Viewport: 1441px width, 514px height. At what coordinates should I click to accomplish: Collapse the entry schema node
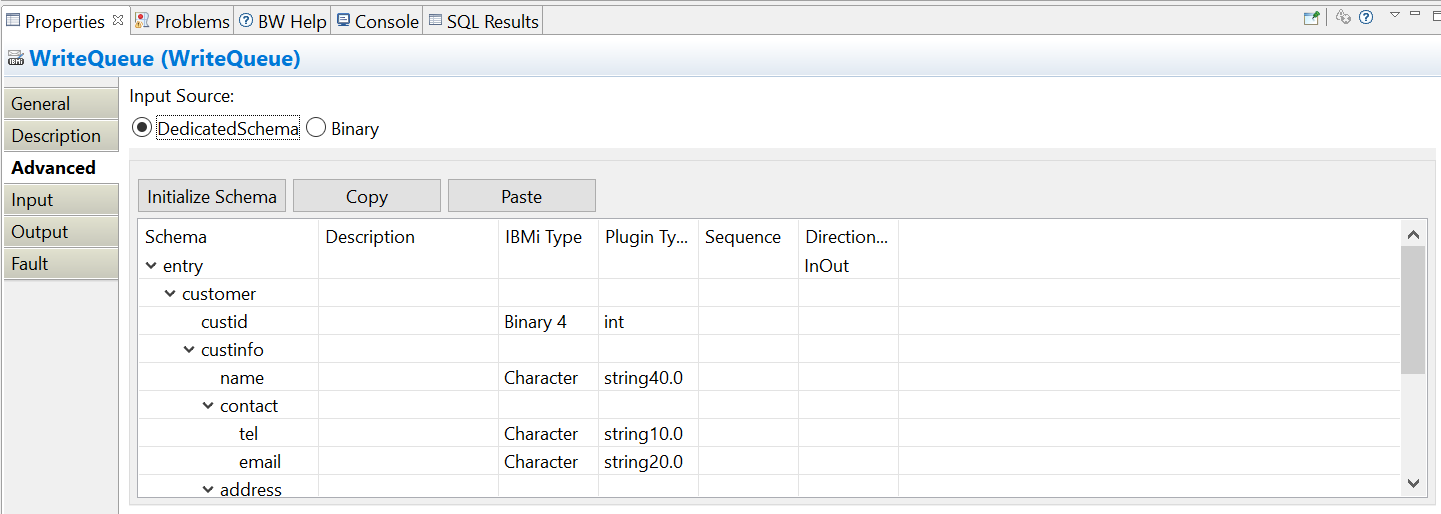click(151, 266)
